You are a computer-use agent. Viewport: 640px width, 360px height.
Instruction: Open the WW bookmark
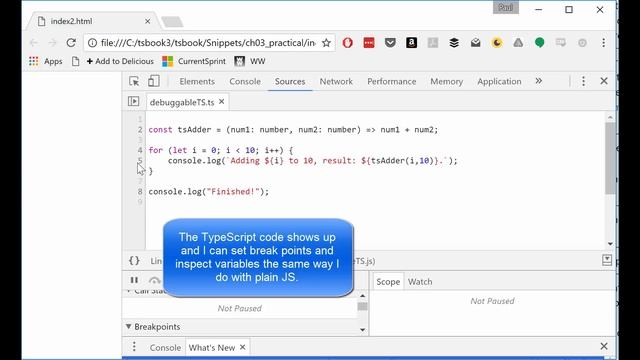point(250,61)
